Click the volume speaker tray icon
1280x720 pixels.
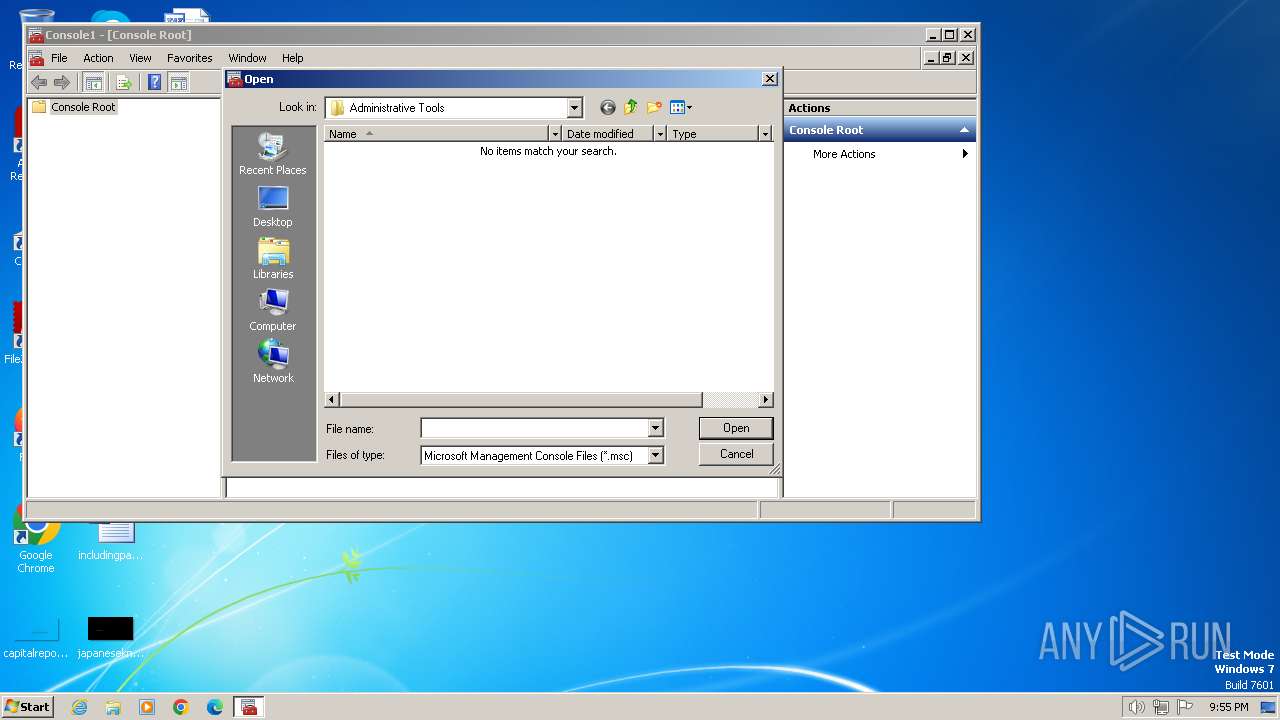[x=1136, y=707]
